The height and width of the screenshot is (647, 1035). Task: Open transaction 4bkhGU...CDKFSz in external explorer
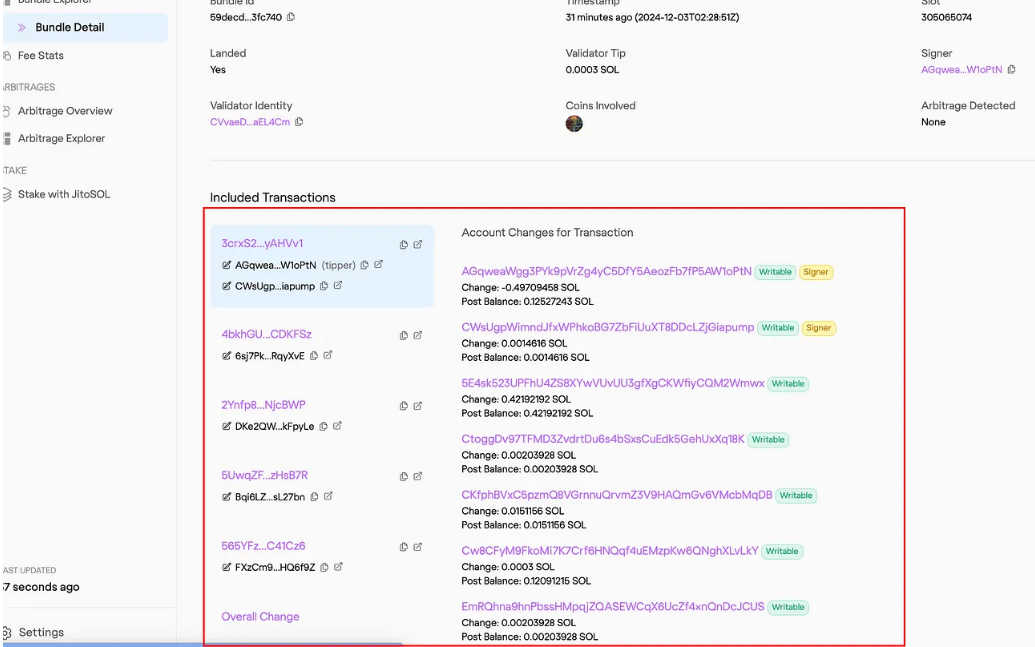(417, 335)
